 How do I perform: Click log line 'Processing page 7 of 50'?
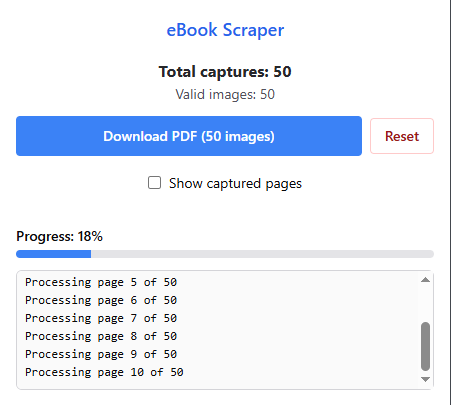click(x=101, y=318)
